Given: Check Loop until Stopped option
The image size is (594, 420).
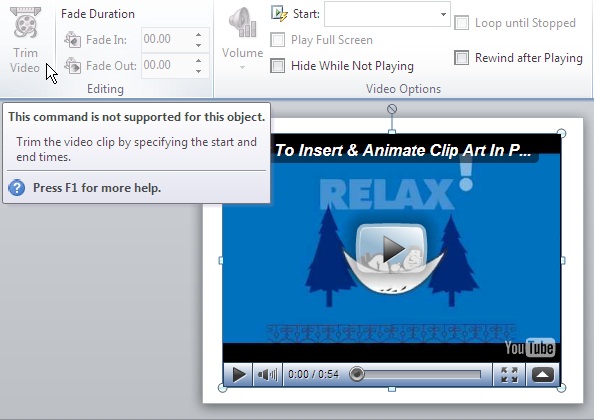Looking at the screenshot, I should (461, 23).
